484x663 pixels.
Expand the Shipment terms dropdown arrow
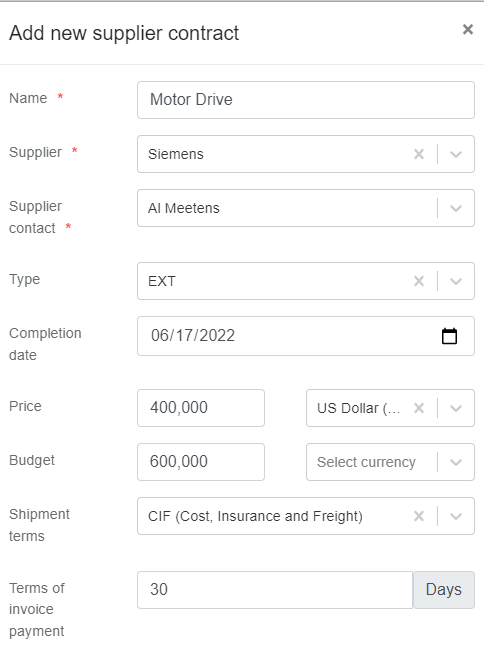pos(456,516)
